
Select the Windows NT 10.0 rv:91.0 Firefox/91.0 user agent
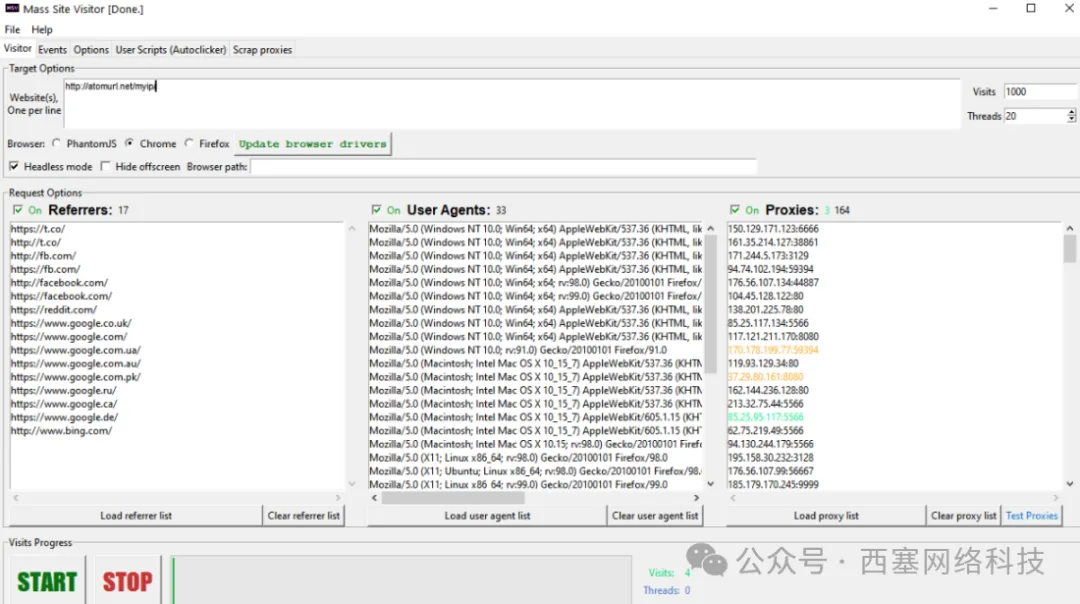coord(518,351)
